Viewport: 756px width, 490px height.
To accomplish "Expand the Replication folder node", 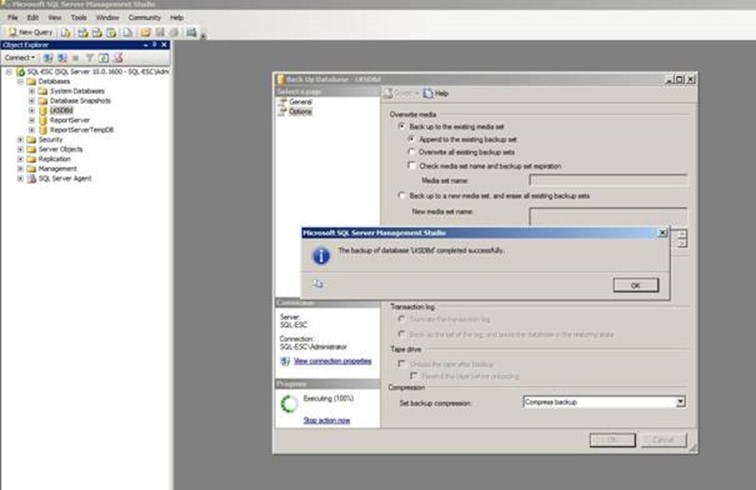I will click(20, 159).
